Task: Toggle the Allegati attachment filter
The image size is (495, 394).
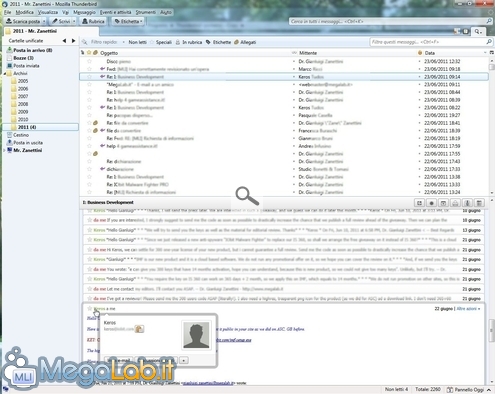Action: click(245, 42)
